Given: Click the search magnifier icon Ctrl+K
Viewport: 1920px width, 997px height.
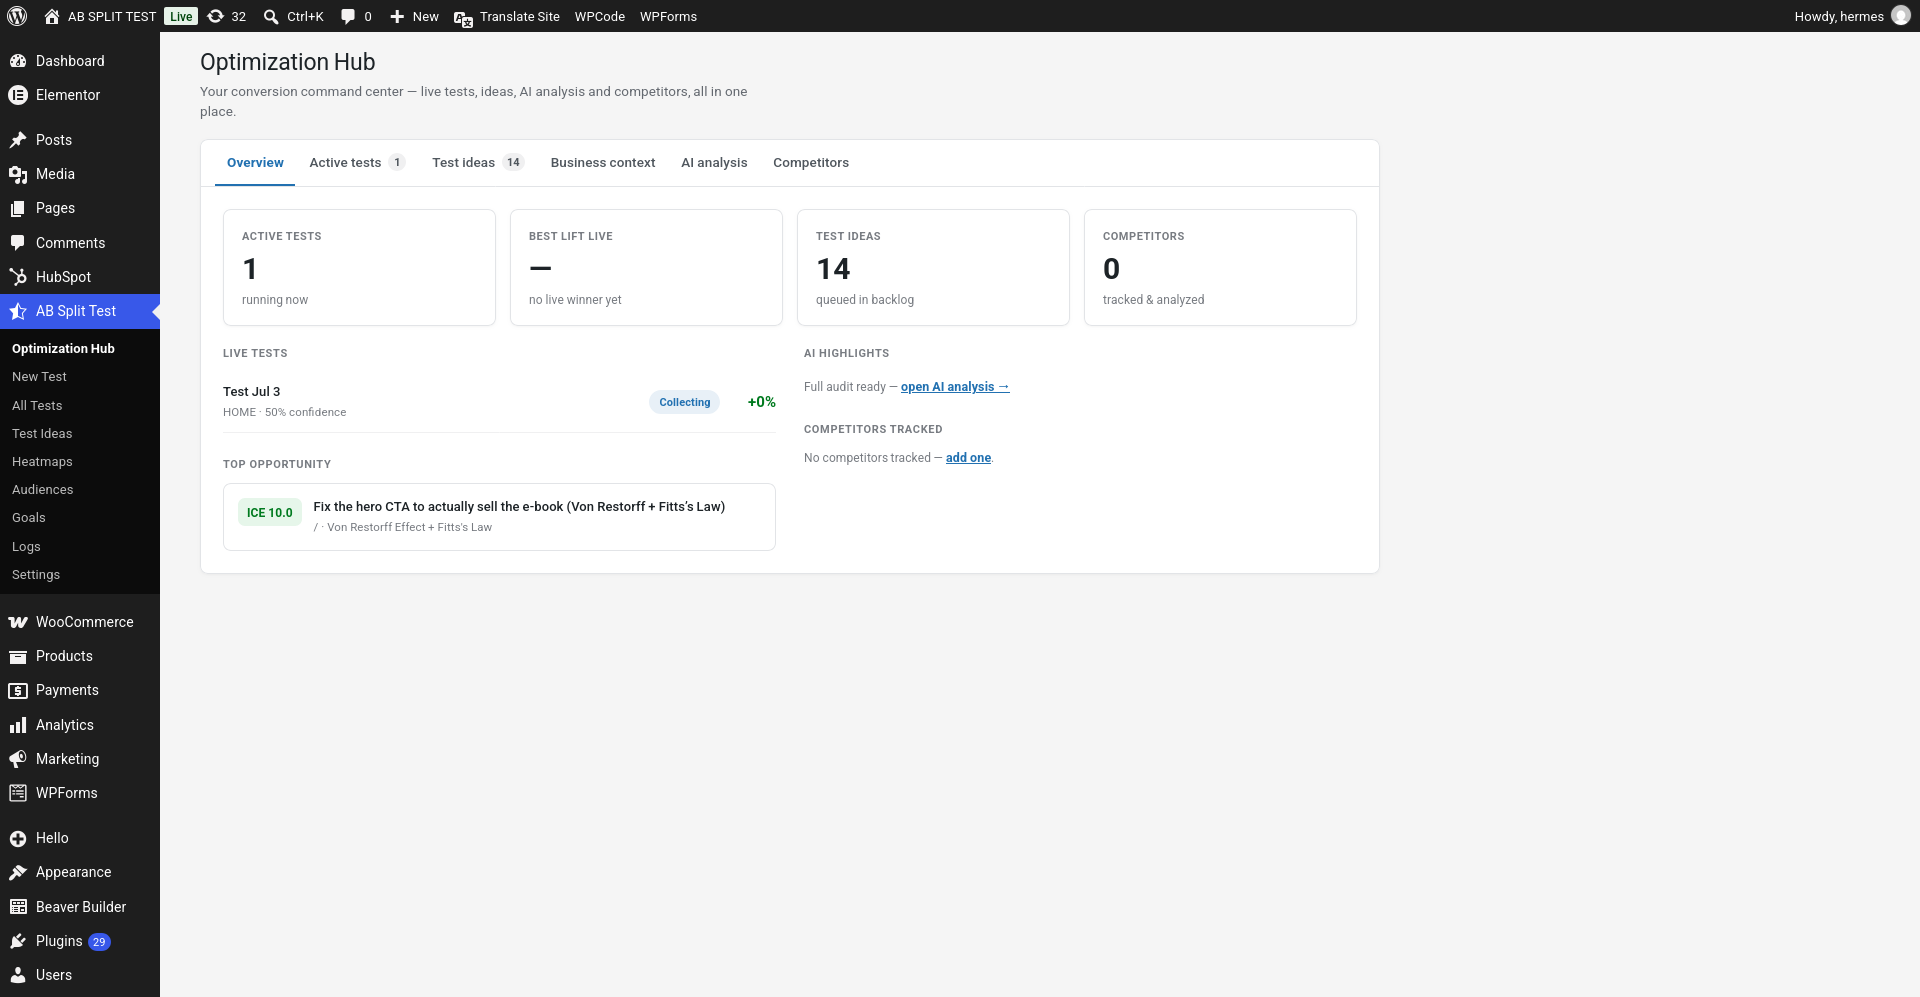Looking at the screenshot, I should 271,16.
